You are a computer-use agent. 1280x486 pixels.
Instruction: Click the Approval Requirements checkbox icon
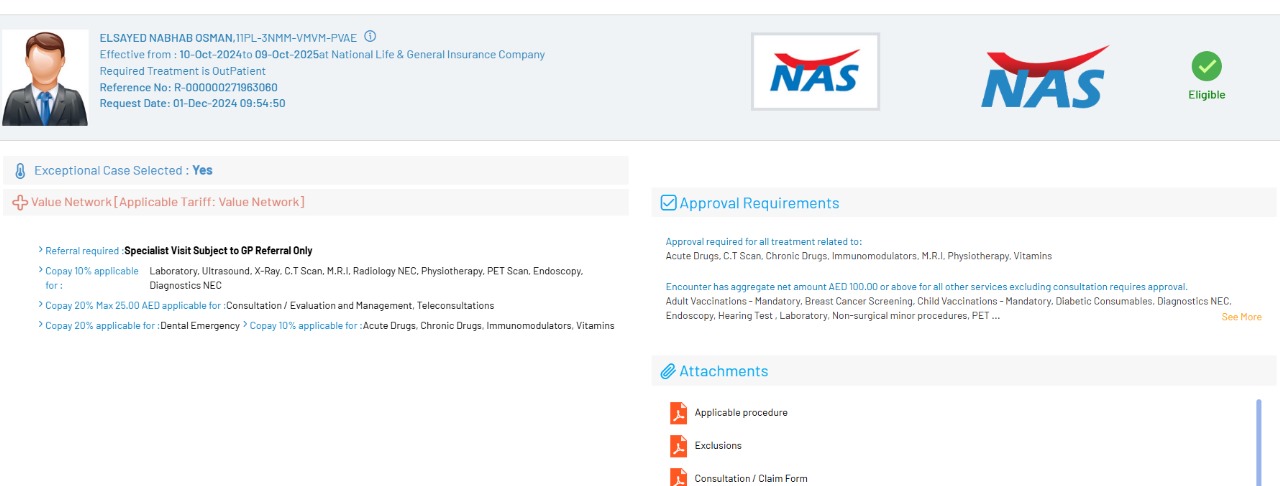tap(668, 203)
